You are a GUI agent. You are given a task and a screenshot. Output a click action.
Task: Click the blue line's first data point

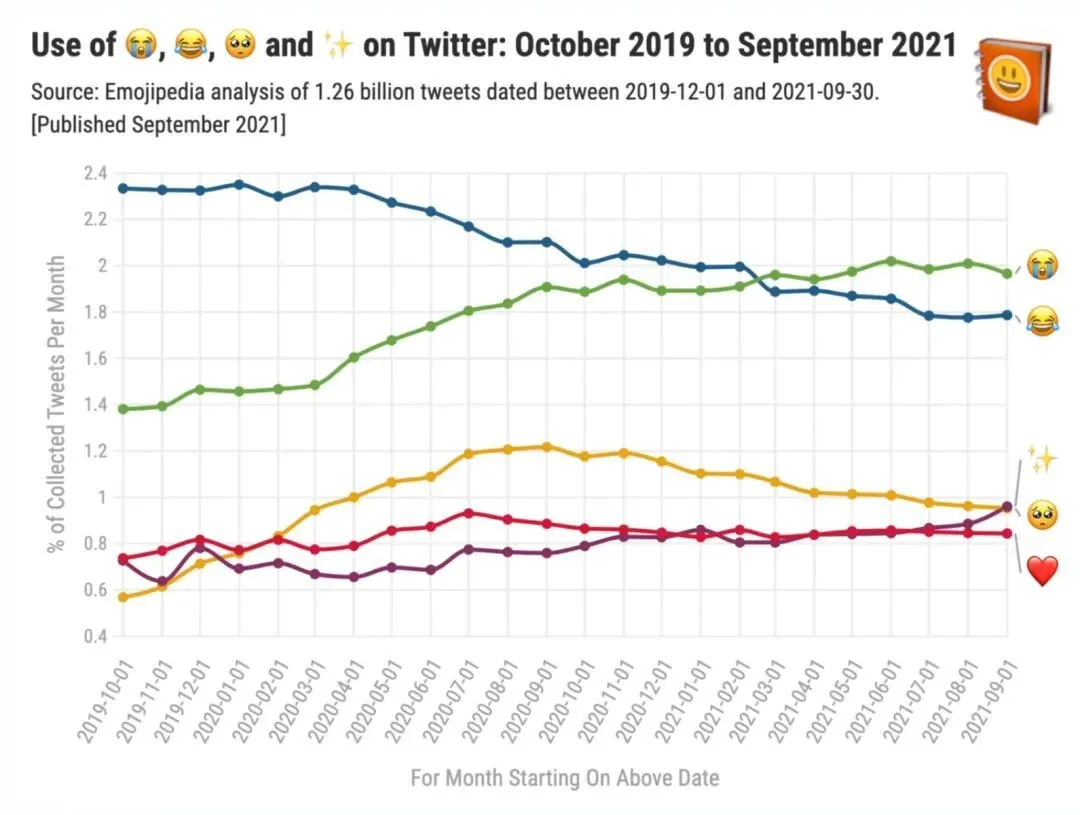[123, 188]
